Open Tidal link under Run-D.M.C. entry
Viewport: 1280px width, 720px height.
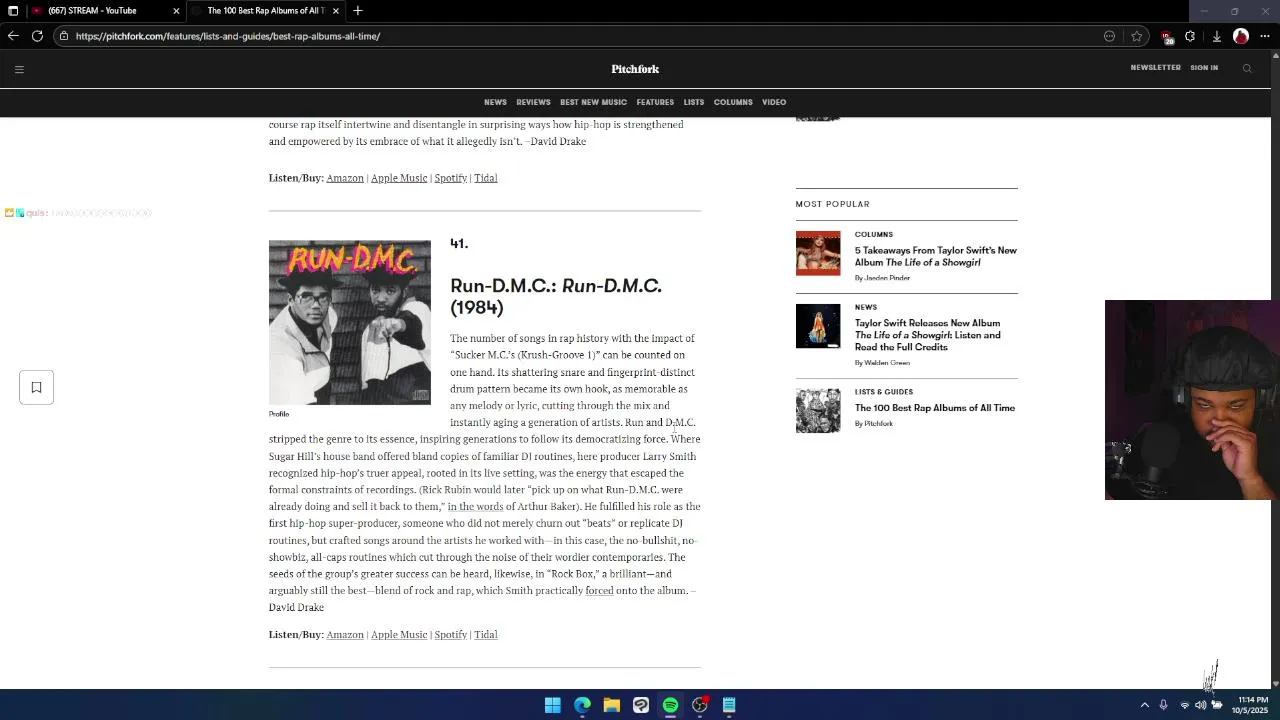tap(485, 635)
